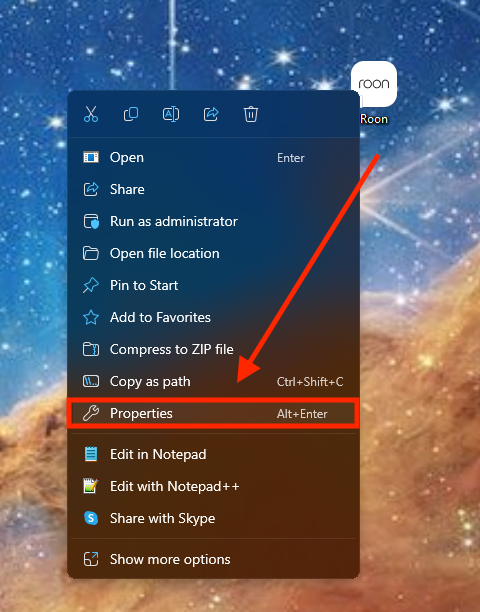The width and height of the screenshot is (480, 612).
Task: Click the Cut scissors icon
Action: click(x=91, y=114)
